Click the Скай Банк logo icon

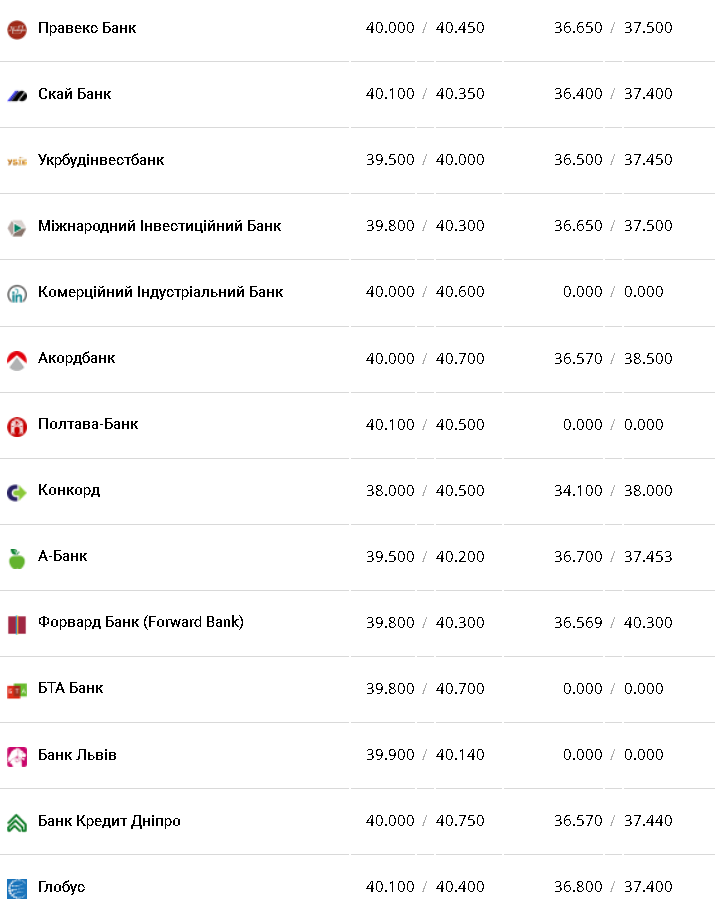click(x=16, y=95)
